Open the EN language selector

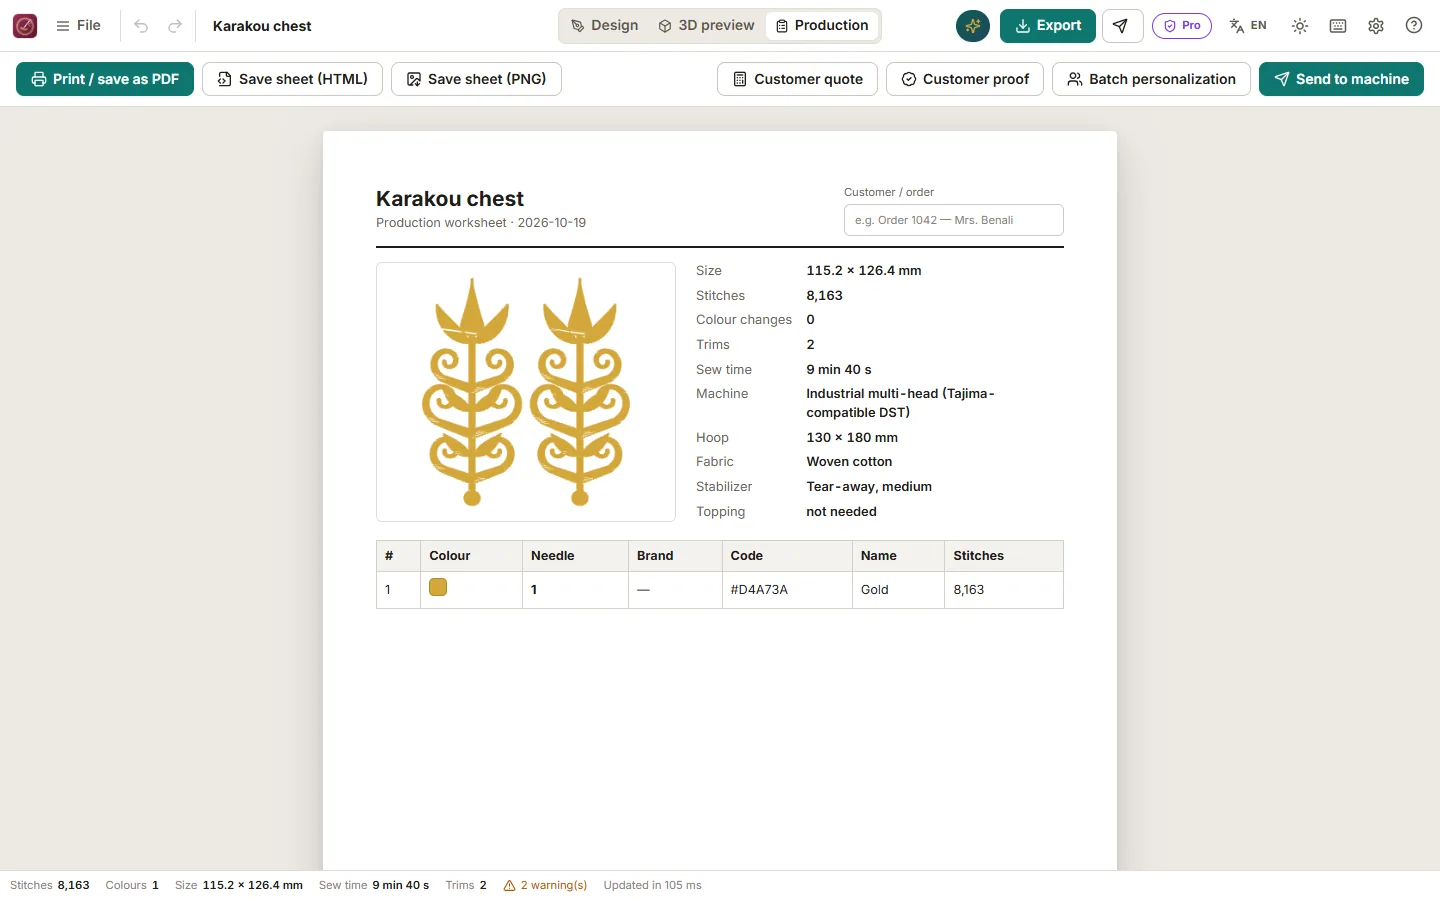(1248, 26)
